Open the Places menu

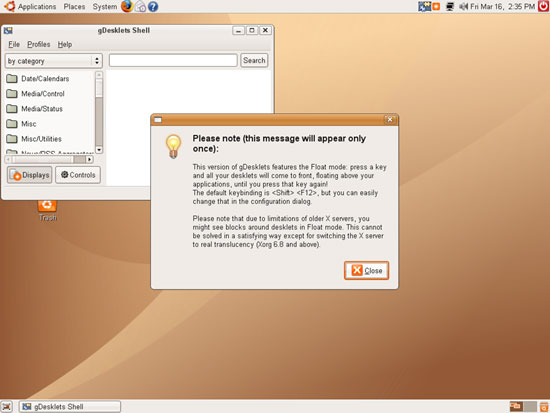click(74, 6)
